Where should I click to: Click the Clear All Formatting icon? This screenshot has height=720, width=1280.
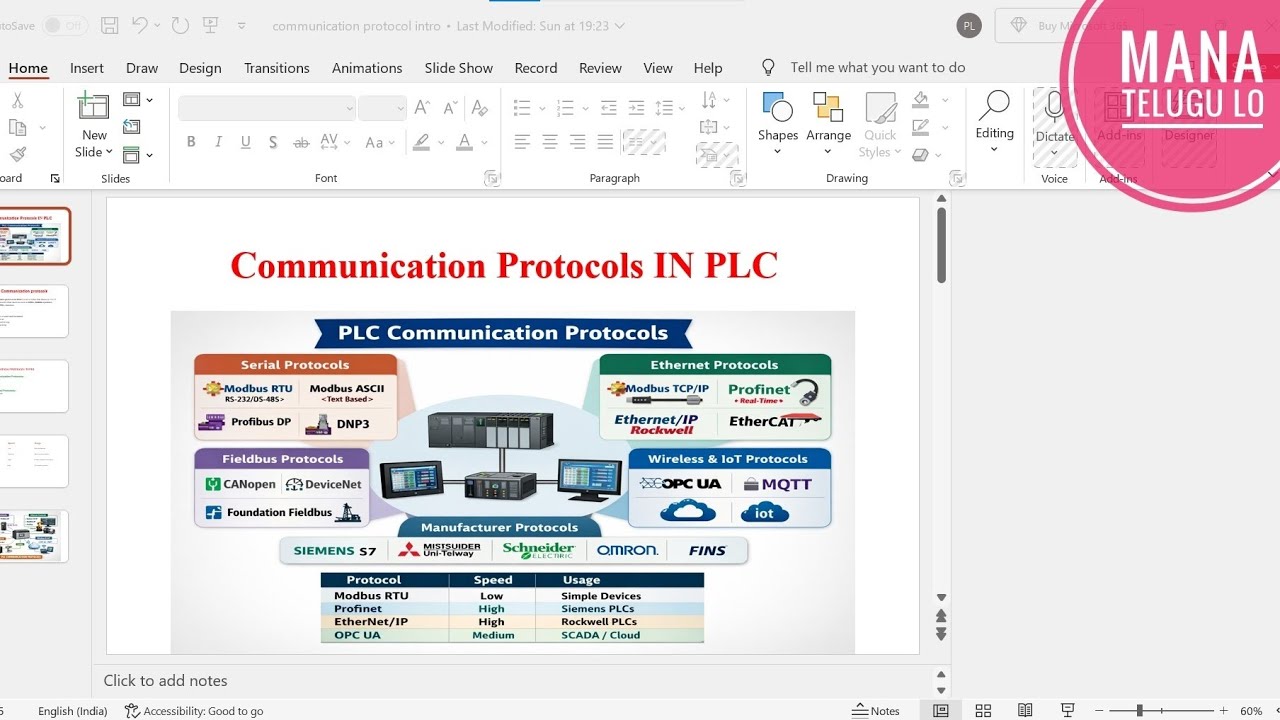pyautogui.click(x=480, y=108)
